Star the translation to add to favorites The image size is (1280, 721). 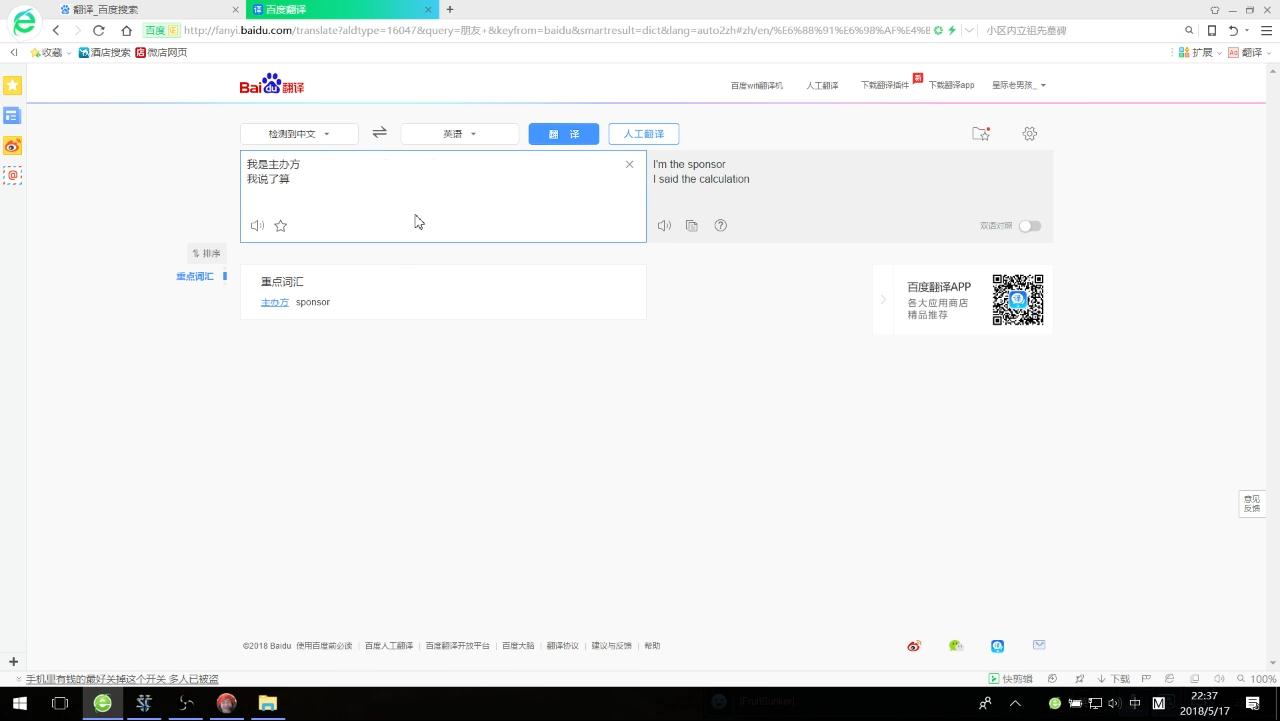[281, 226]
